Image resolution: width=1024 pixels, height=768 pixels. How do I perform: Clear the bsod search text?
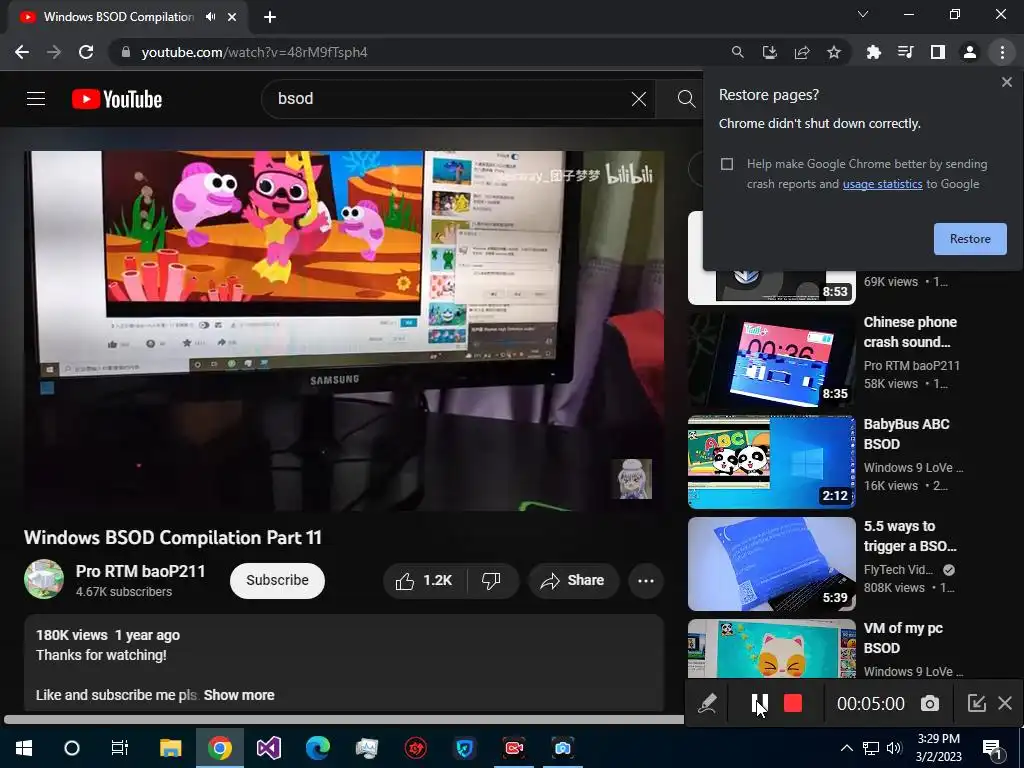(639, 99)
